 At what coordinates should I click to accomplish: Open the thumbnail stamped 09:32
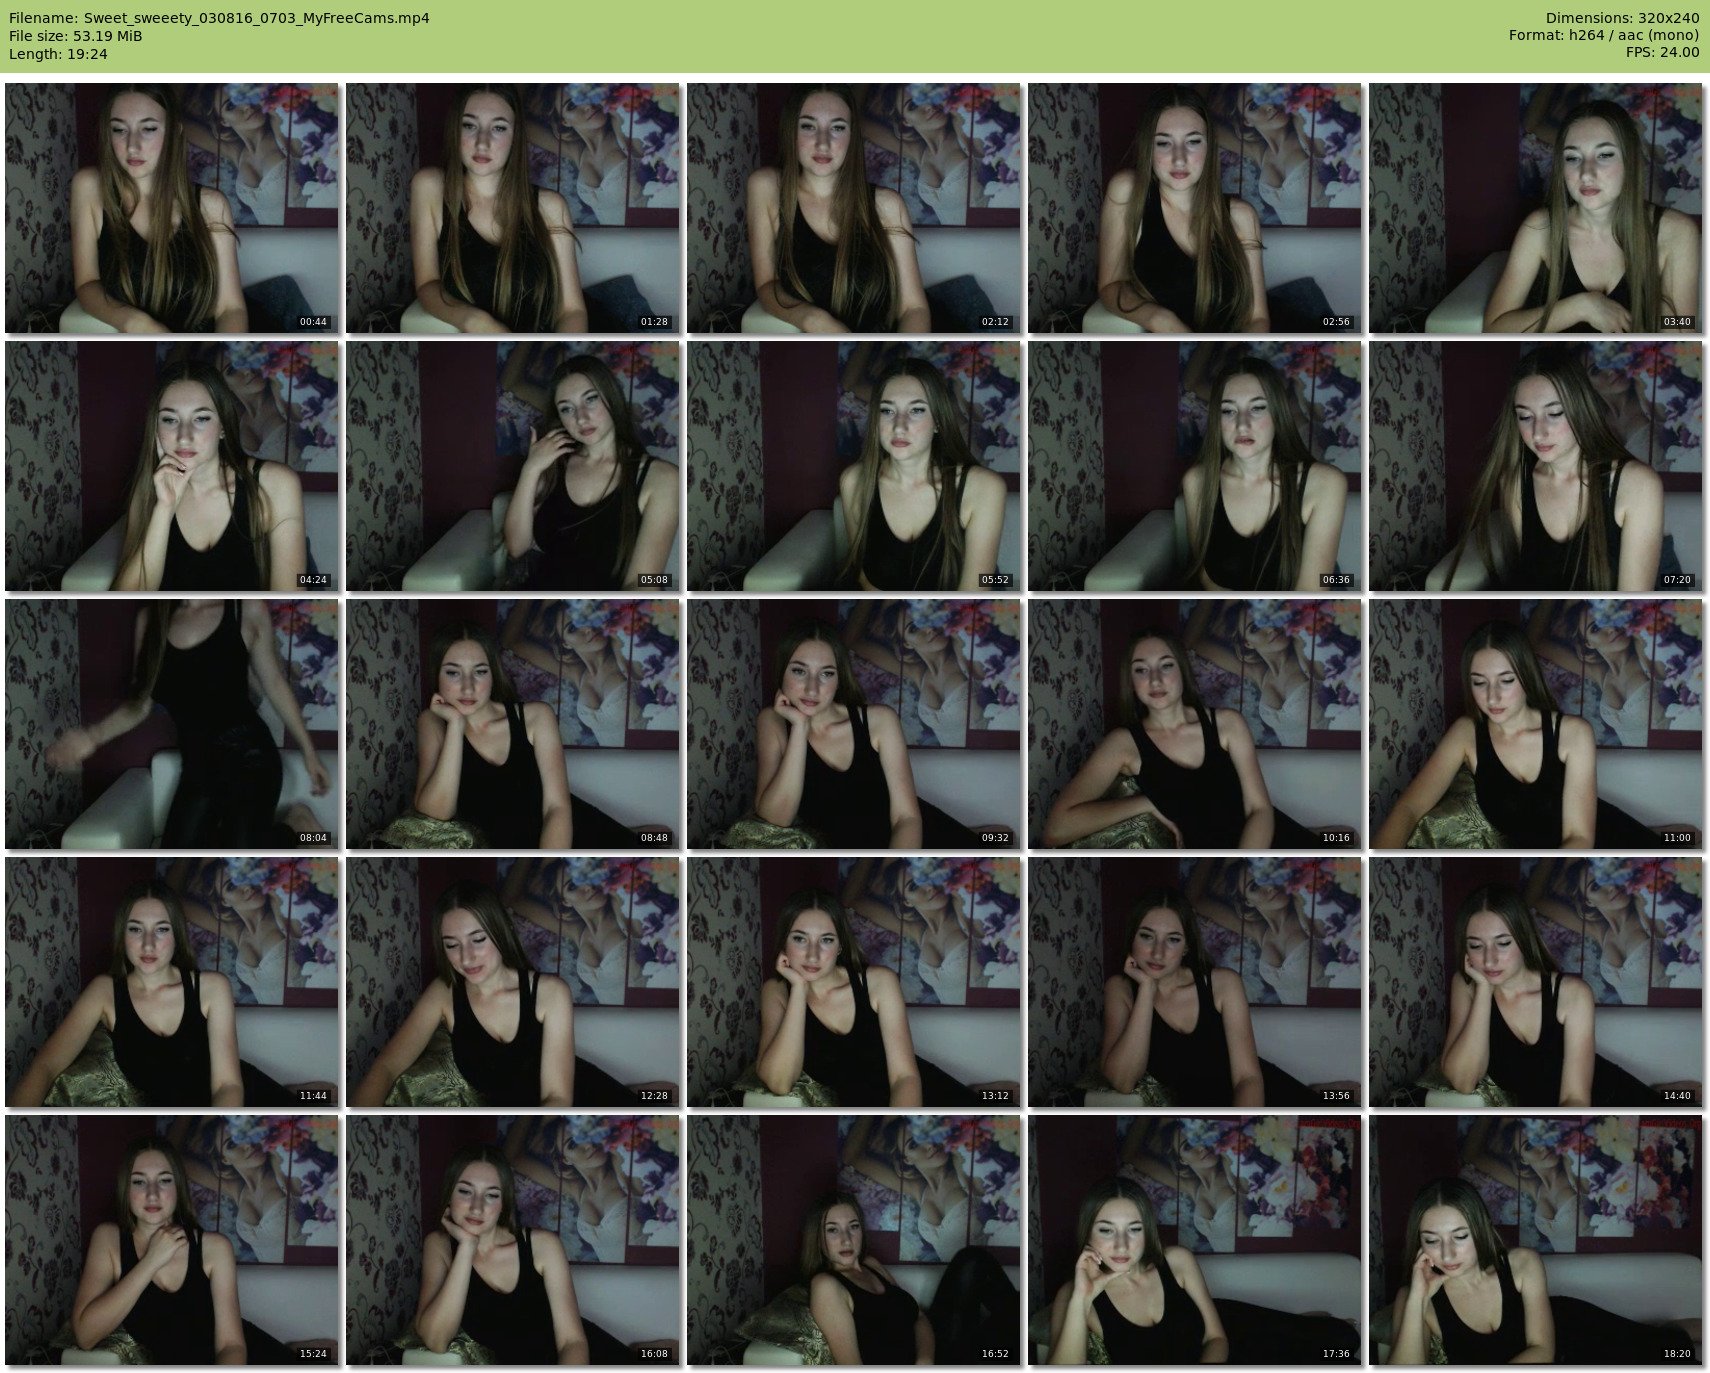pos(854,724)
